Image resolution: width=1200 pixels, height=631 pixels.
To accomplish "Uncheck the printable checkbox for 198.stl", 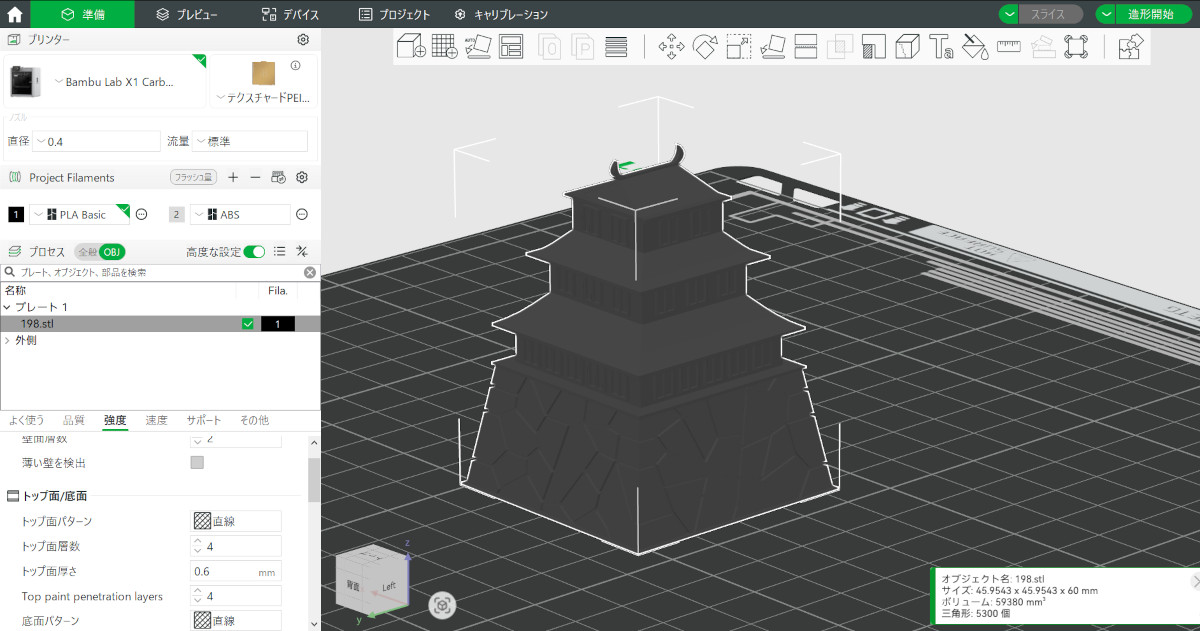I will coord(248,324).
